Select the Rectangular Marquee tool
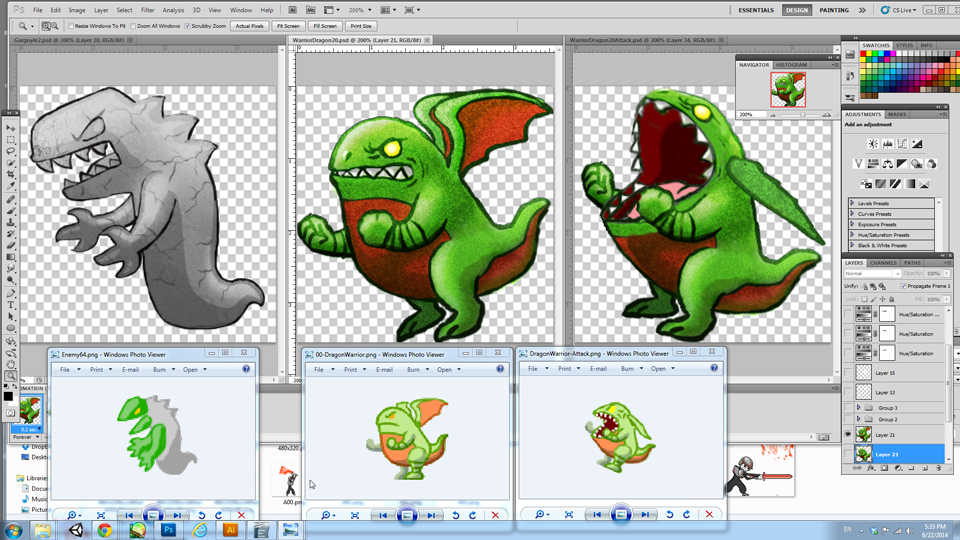Viewport: 960px width, 540px height. pos(11,140)
